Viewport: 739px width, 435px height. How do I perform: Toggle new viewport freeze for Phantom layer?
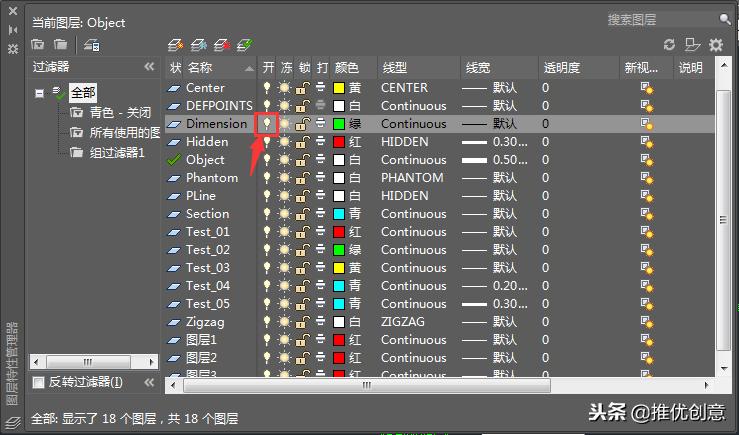[647, 178]
